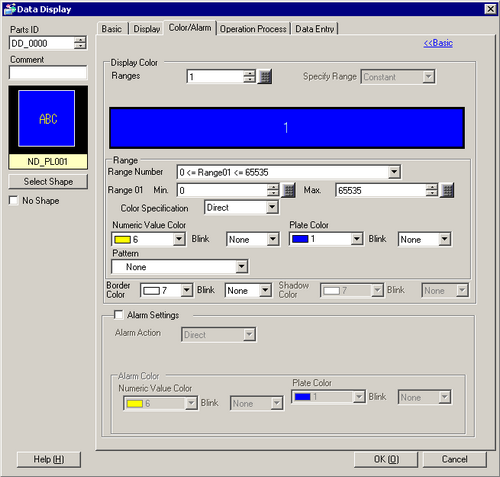Screen dimensions: 500x477
Task: Click the Min. value input field
Action: pyautogui.click(x=222, y=191)
